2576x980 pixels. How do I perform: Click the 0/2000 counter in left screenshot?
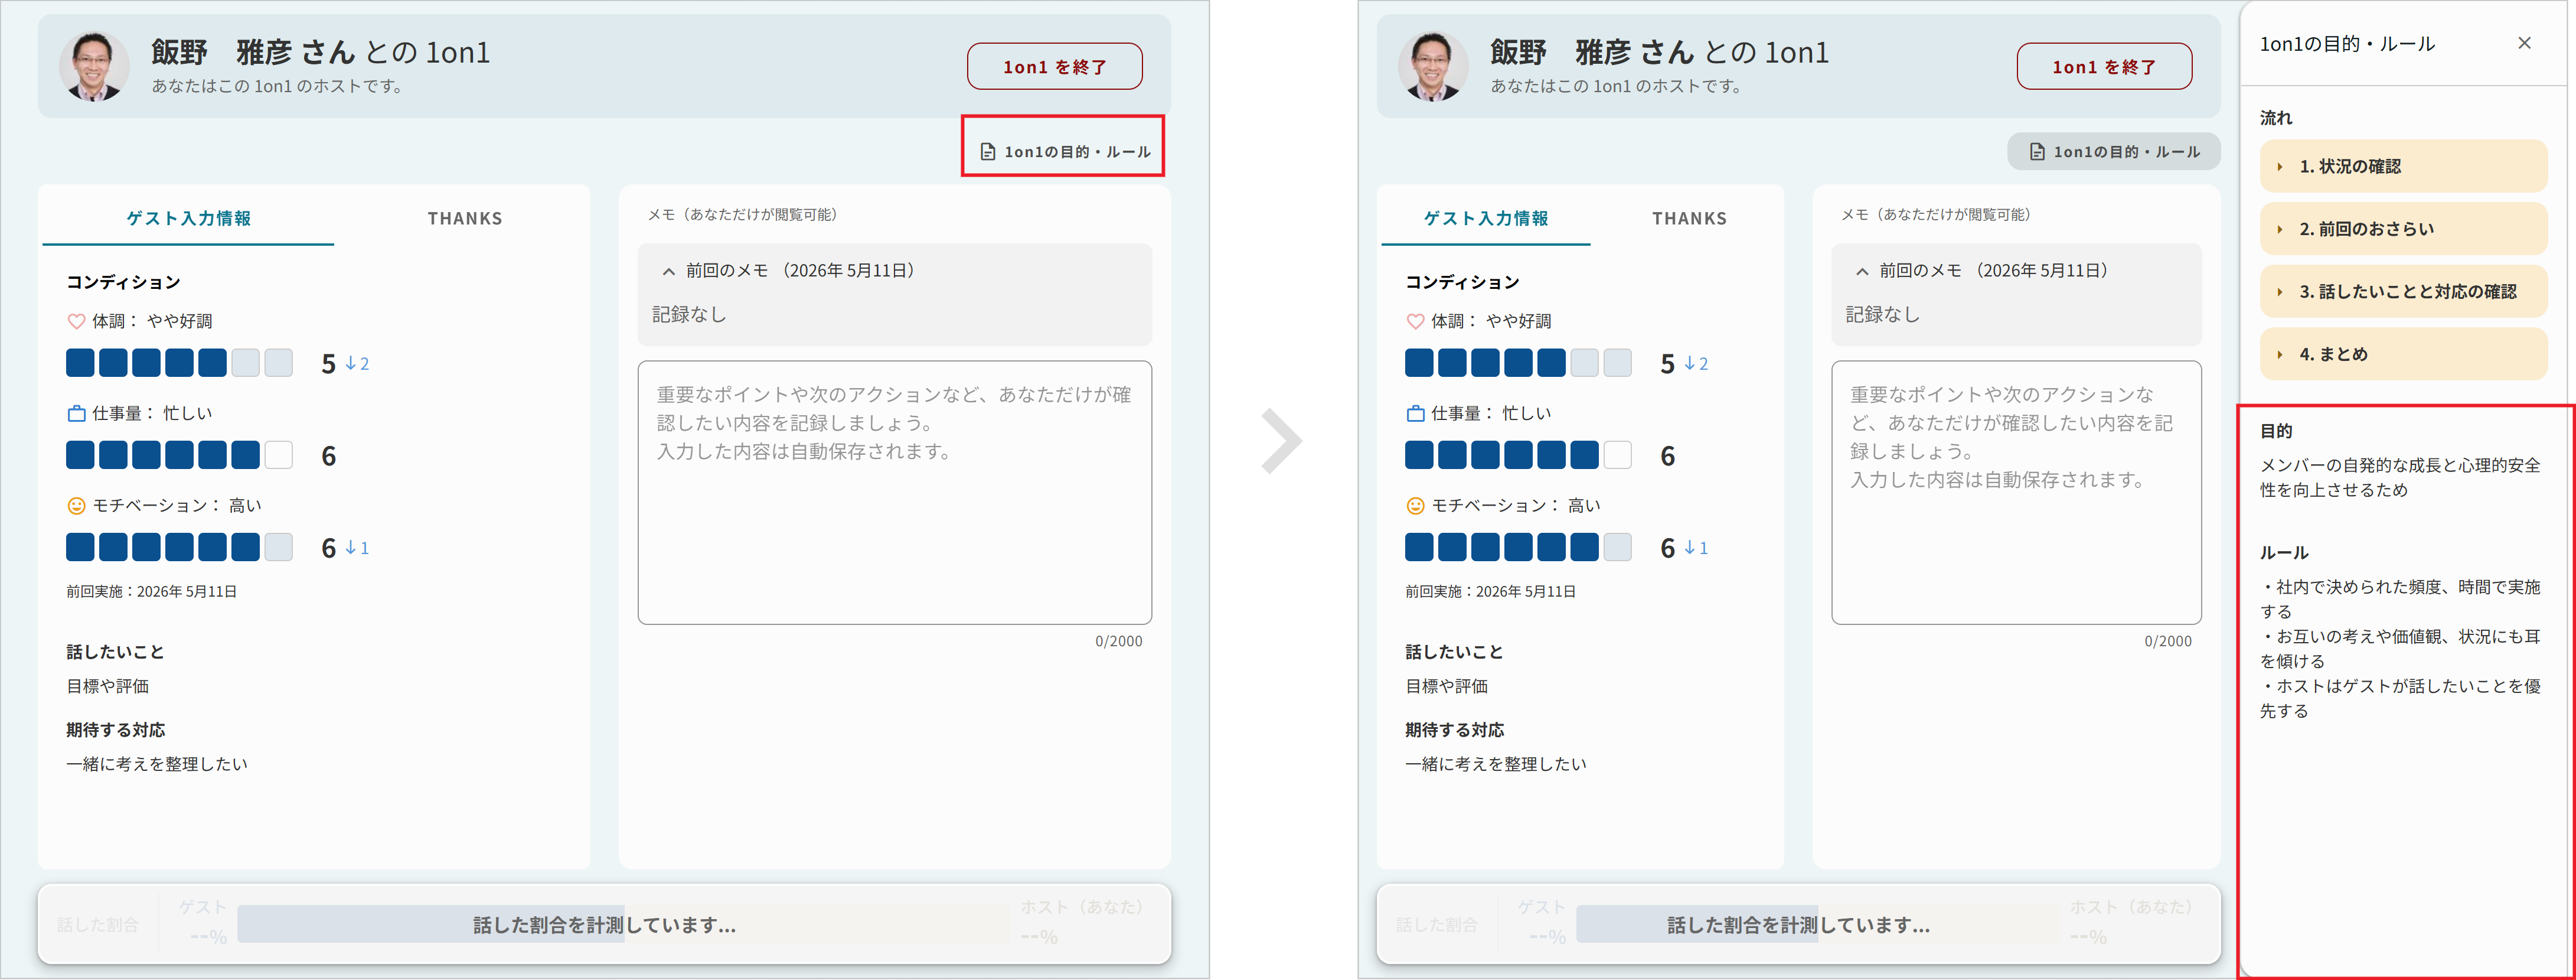click(x=1118, y=641)
